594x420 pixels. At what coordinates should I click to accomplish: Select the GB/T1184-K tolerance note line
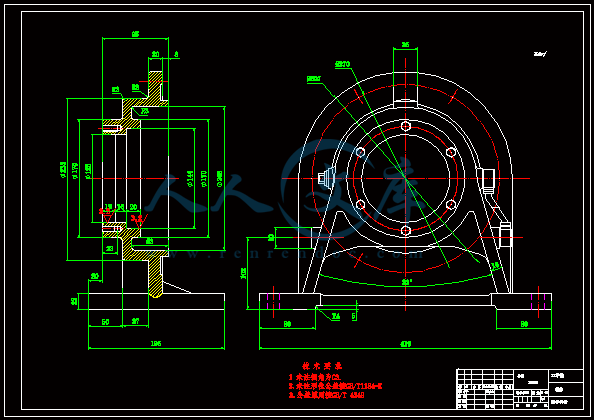(336, 386)
